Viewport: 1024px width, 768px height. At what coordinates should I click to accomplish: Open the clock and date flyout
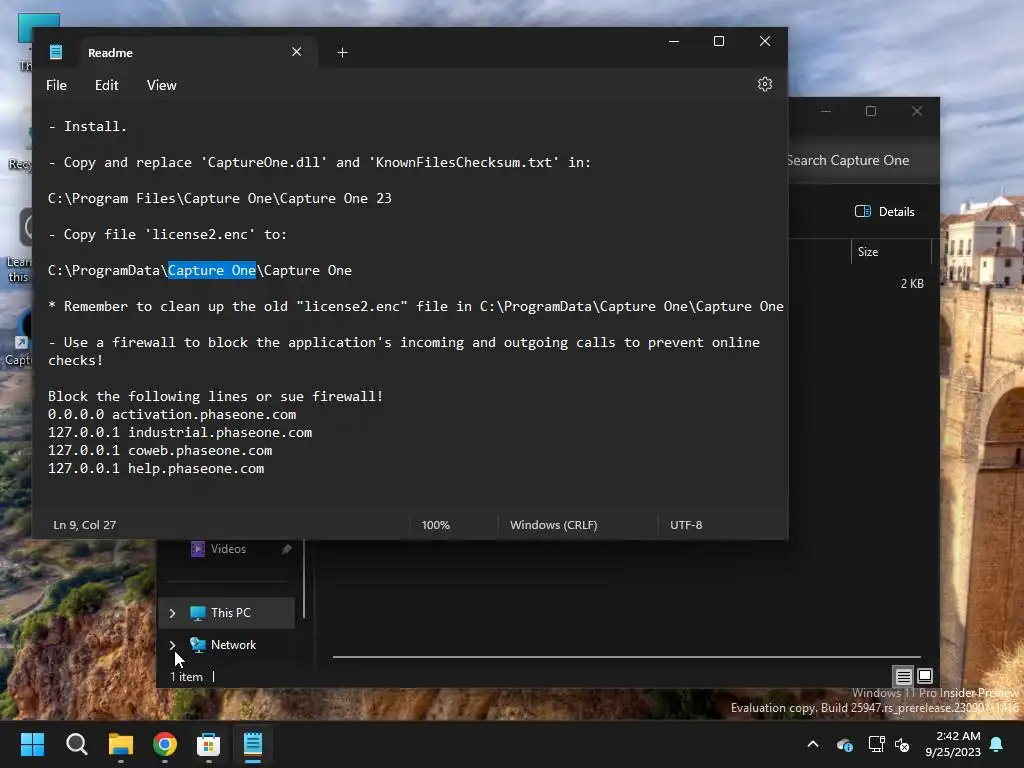pos(953,744)
